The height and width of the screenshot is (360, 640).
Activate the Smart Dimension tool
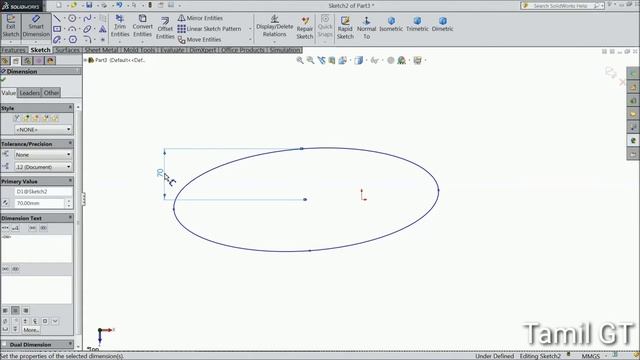click(36, 27)
